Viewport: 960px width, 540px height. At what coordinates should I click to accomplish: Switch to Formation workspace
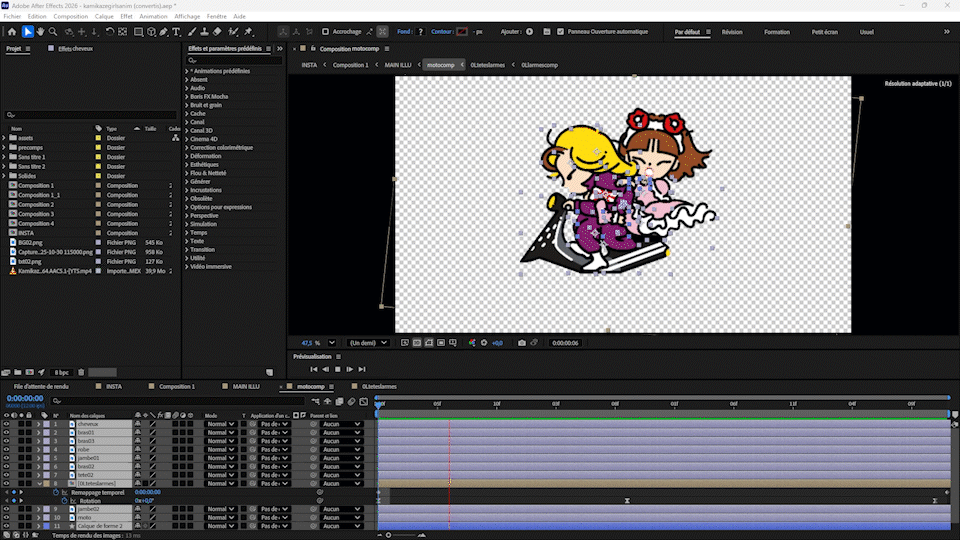[x=776, y=32]
